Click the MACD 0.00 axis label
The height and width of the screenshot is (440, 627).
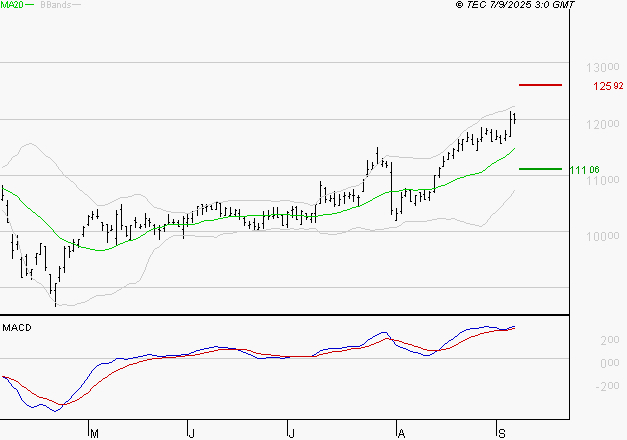click(610, 363)
